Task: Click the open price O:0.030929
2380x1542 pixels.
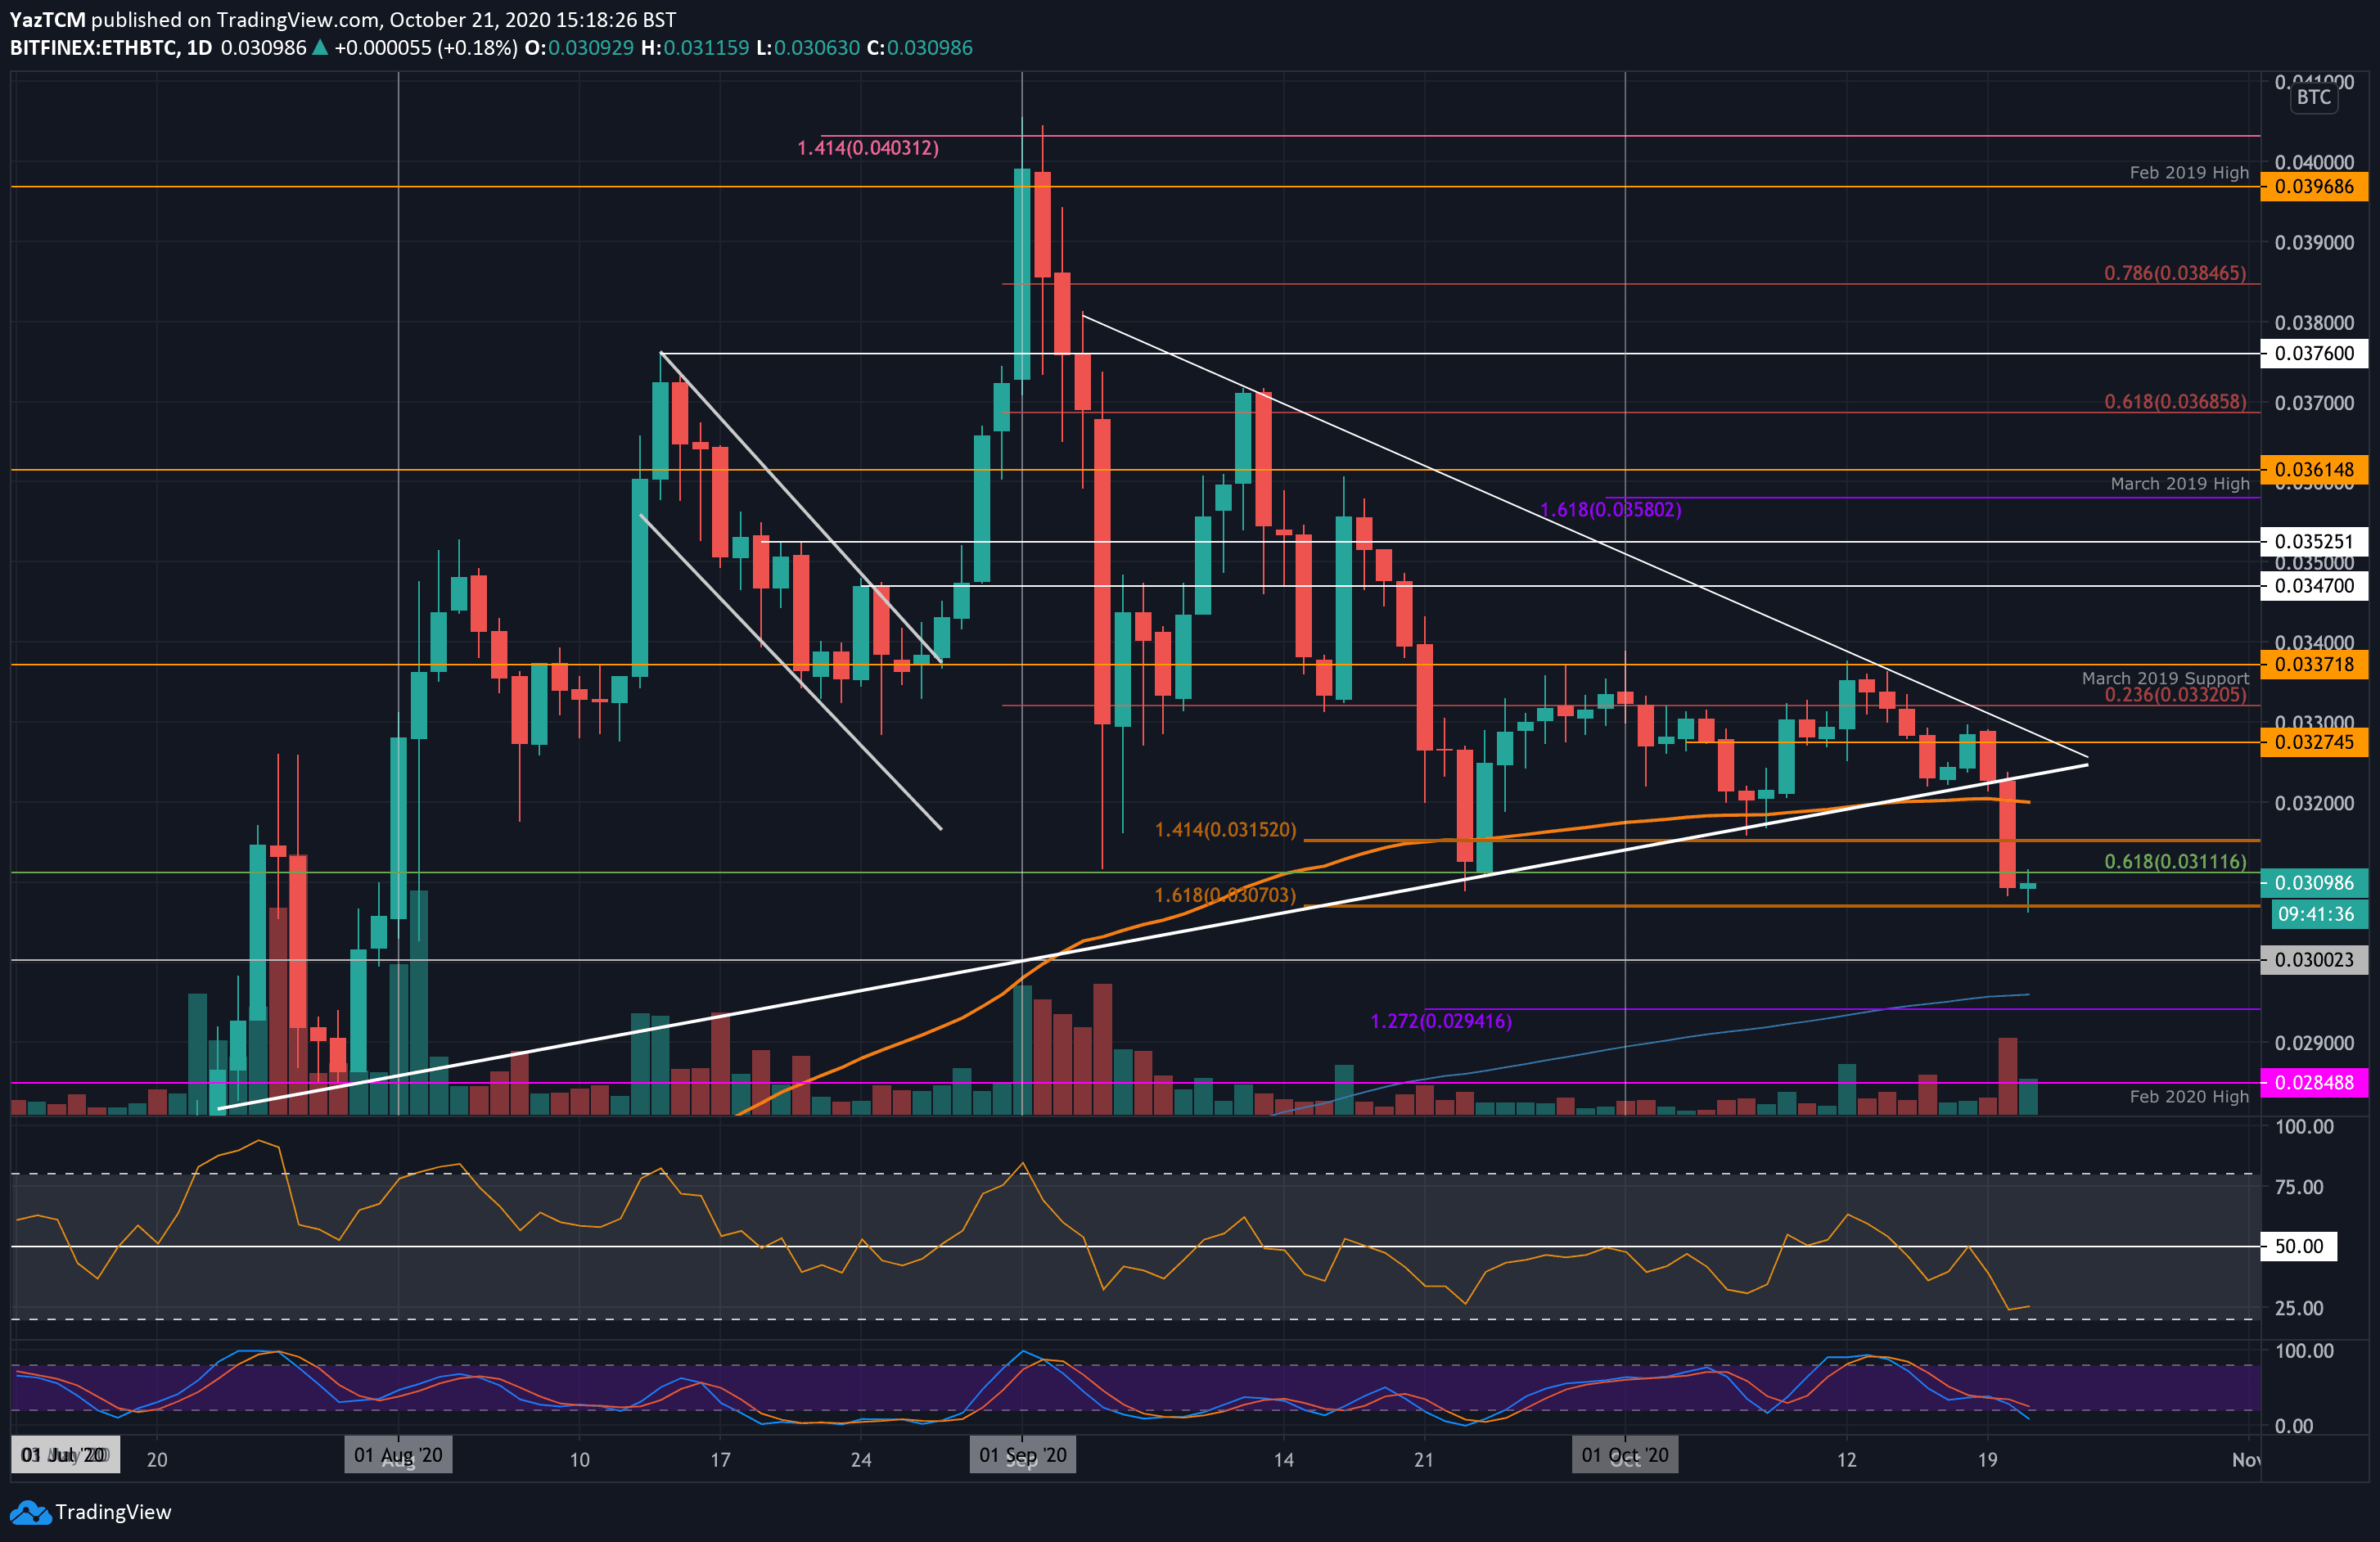Action: tap(579, 48)
